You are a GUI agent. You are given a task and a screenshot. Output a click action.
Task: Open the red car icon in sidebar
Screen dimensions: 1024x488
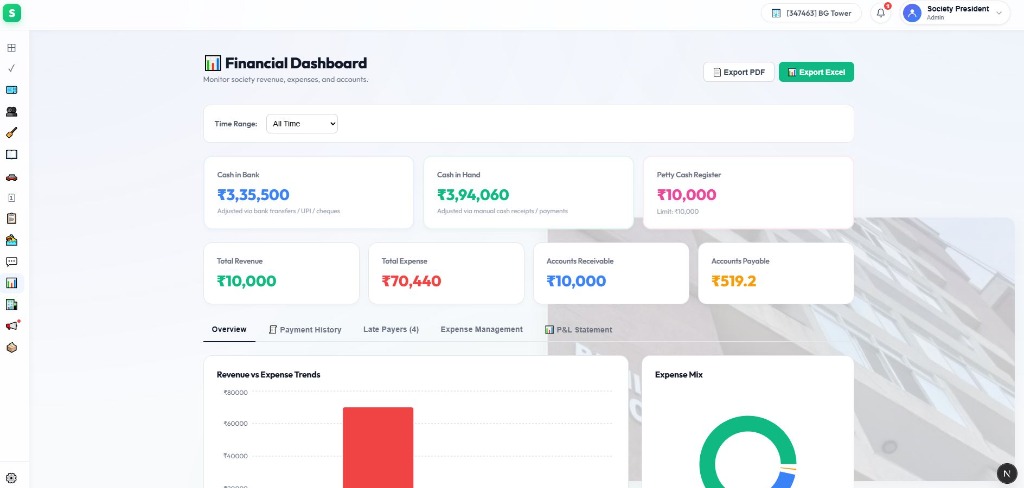click(11, 177)
